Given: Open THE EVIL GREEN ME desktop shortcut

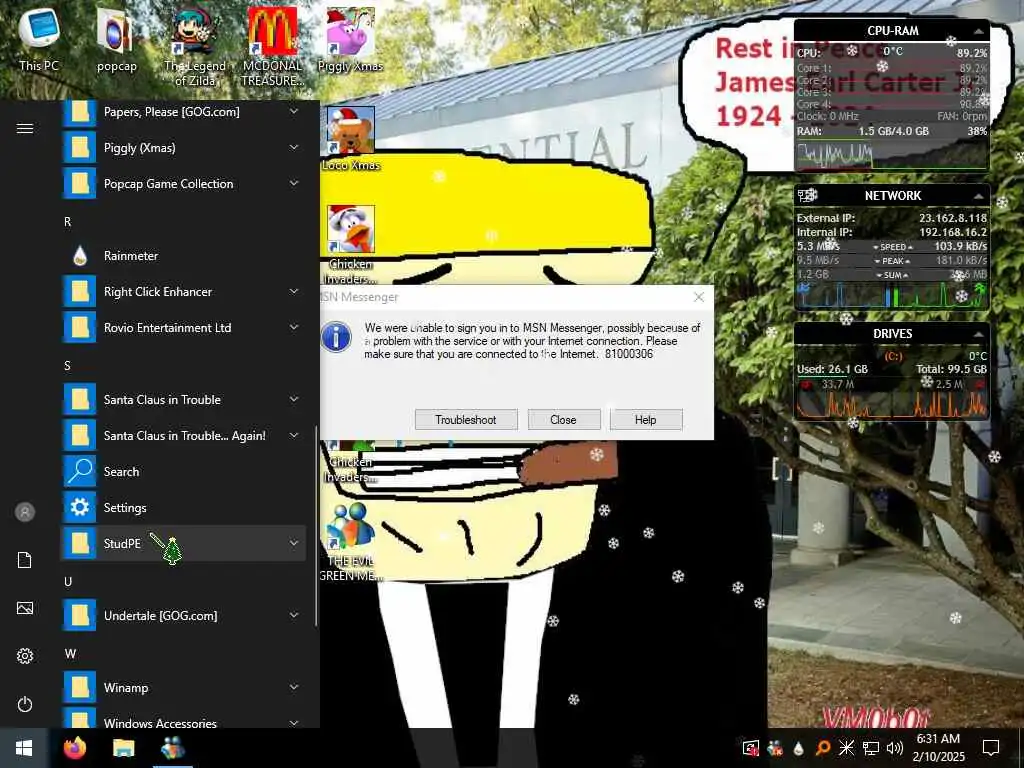Looking at the screenshot, I should (351, 541).
